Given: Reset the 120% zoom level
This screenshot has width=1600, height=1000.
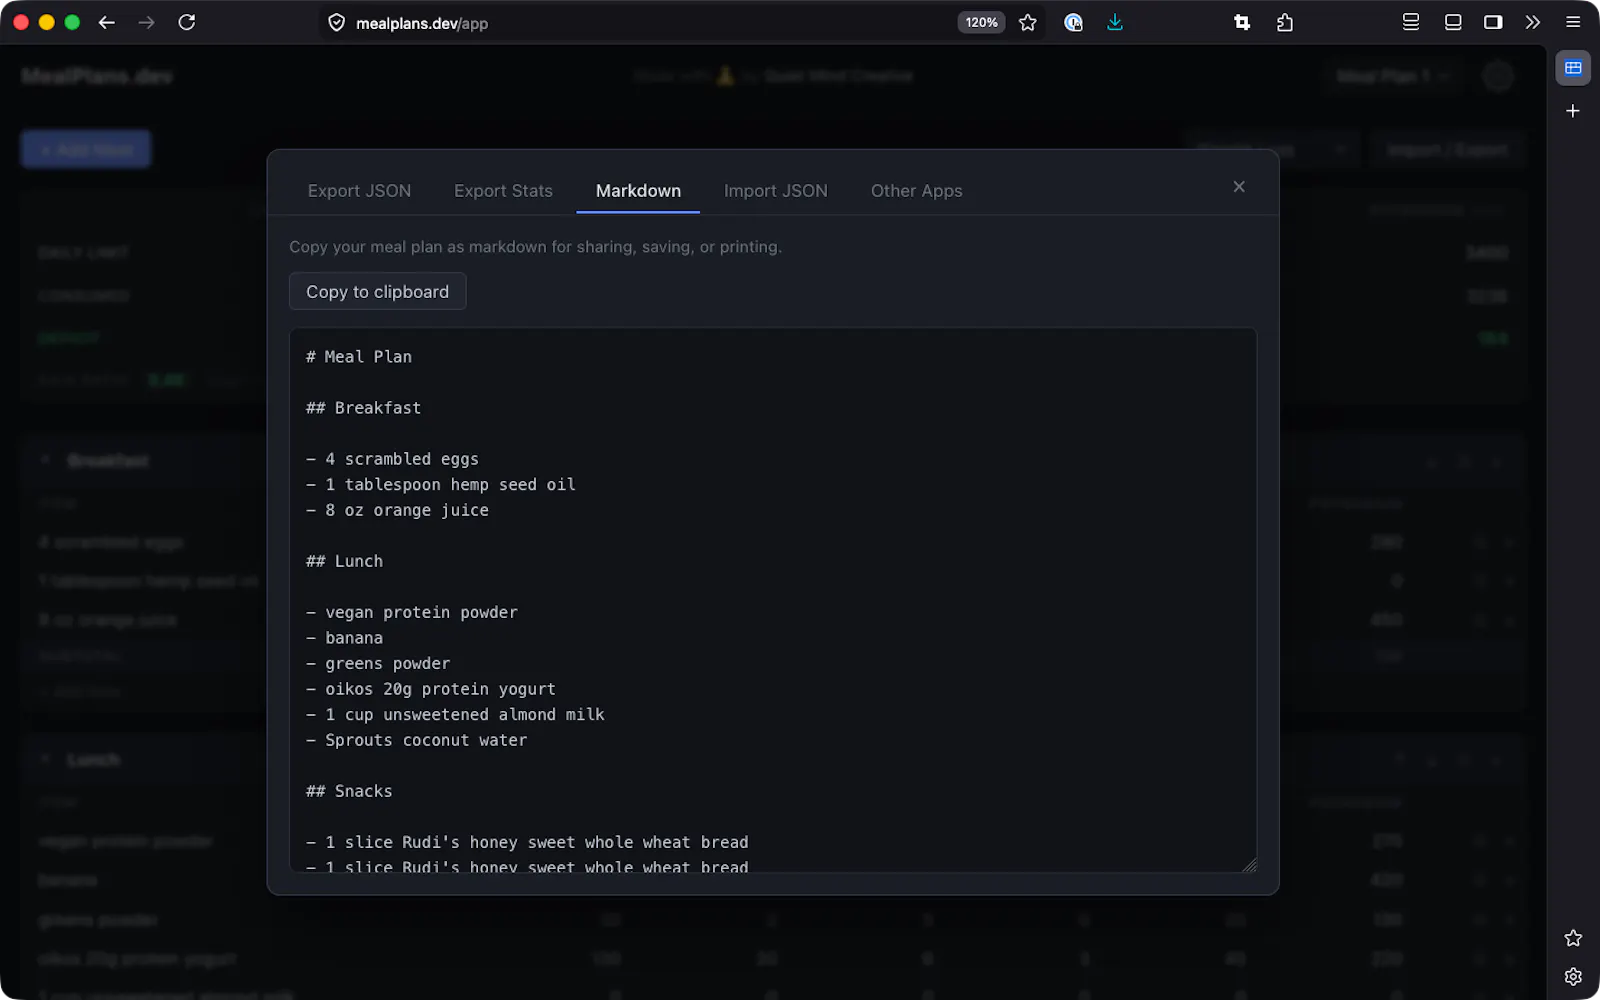Looking at the screenshot, I should point(981,22).
